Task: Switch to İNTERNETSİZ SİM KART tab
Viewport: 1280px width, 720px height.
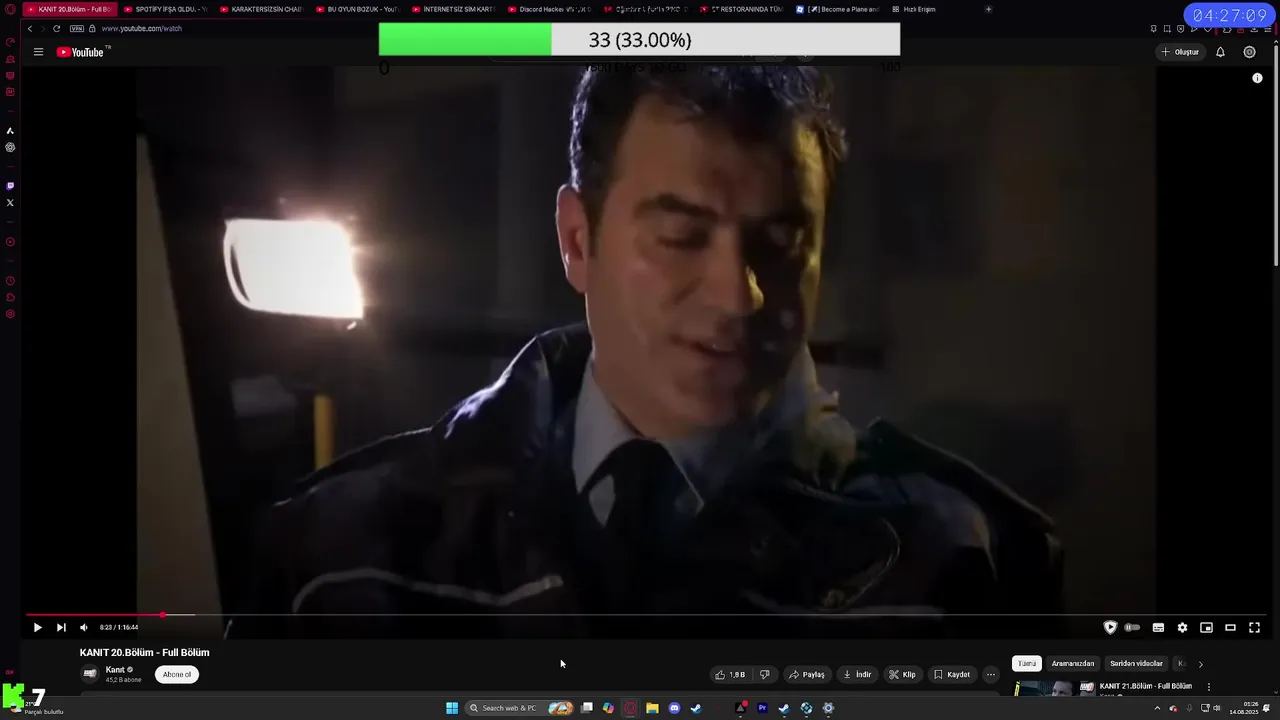Action: click(x=453, y=9)
